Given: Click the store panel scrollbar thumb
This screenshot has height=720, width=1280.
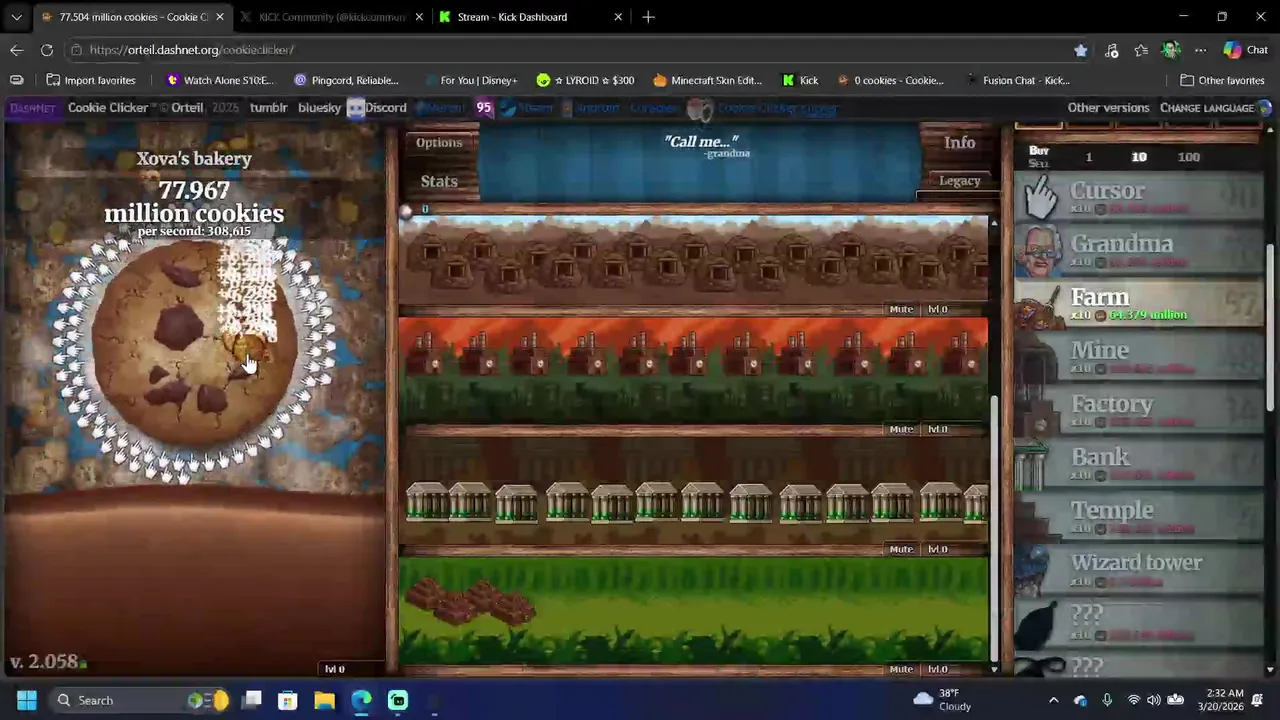Looking at the screenshot, I should [x=1270, y=328].
